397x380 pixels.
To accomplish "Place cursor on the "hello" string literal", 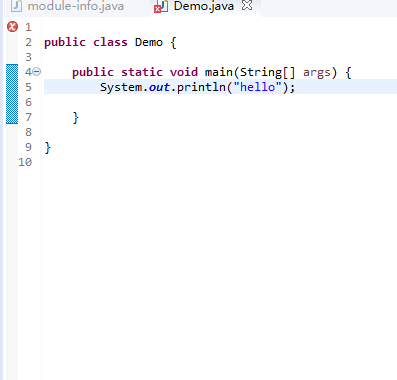I will (x=258, y=87).
